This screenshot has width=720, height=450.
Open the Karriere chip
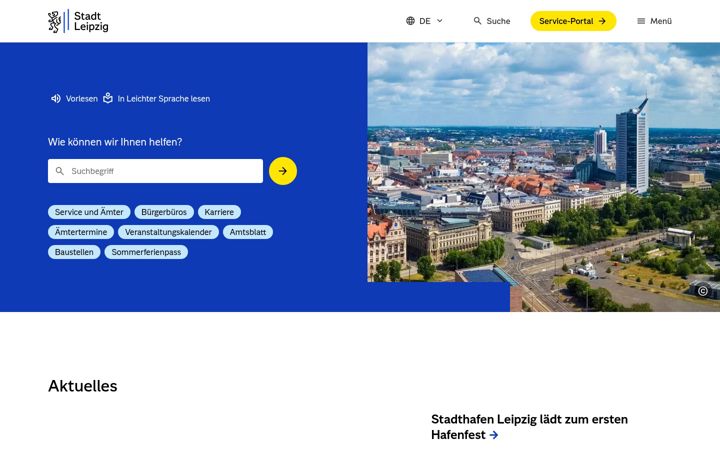[x=219, y=212]
